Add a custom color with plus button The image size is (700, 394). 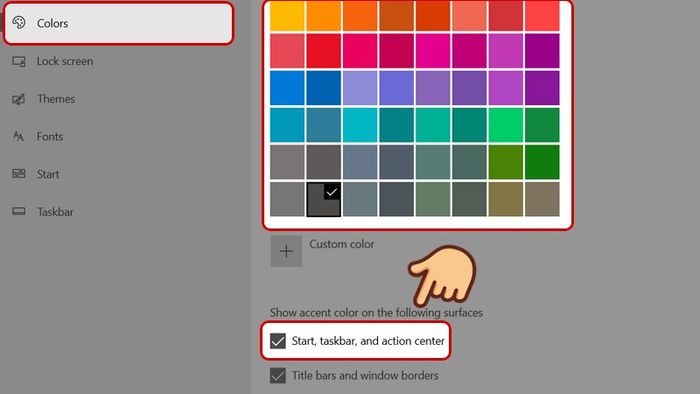click(286, 251)
